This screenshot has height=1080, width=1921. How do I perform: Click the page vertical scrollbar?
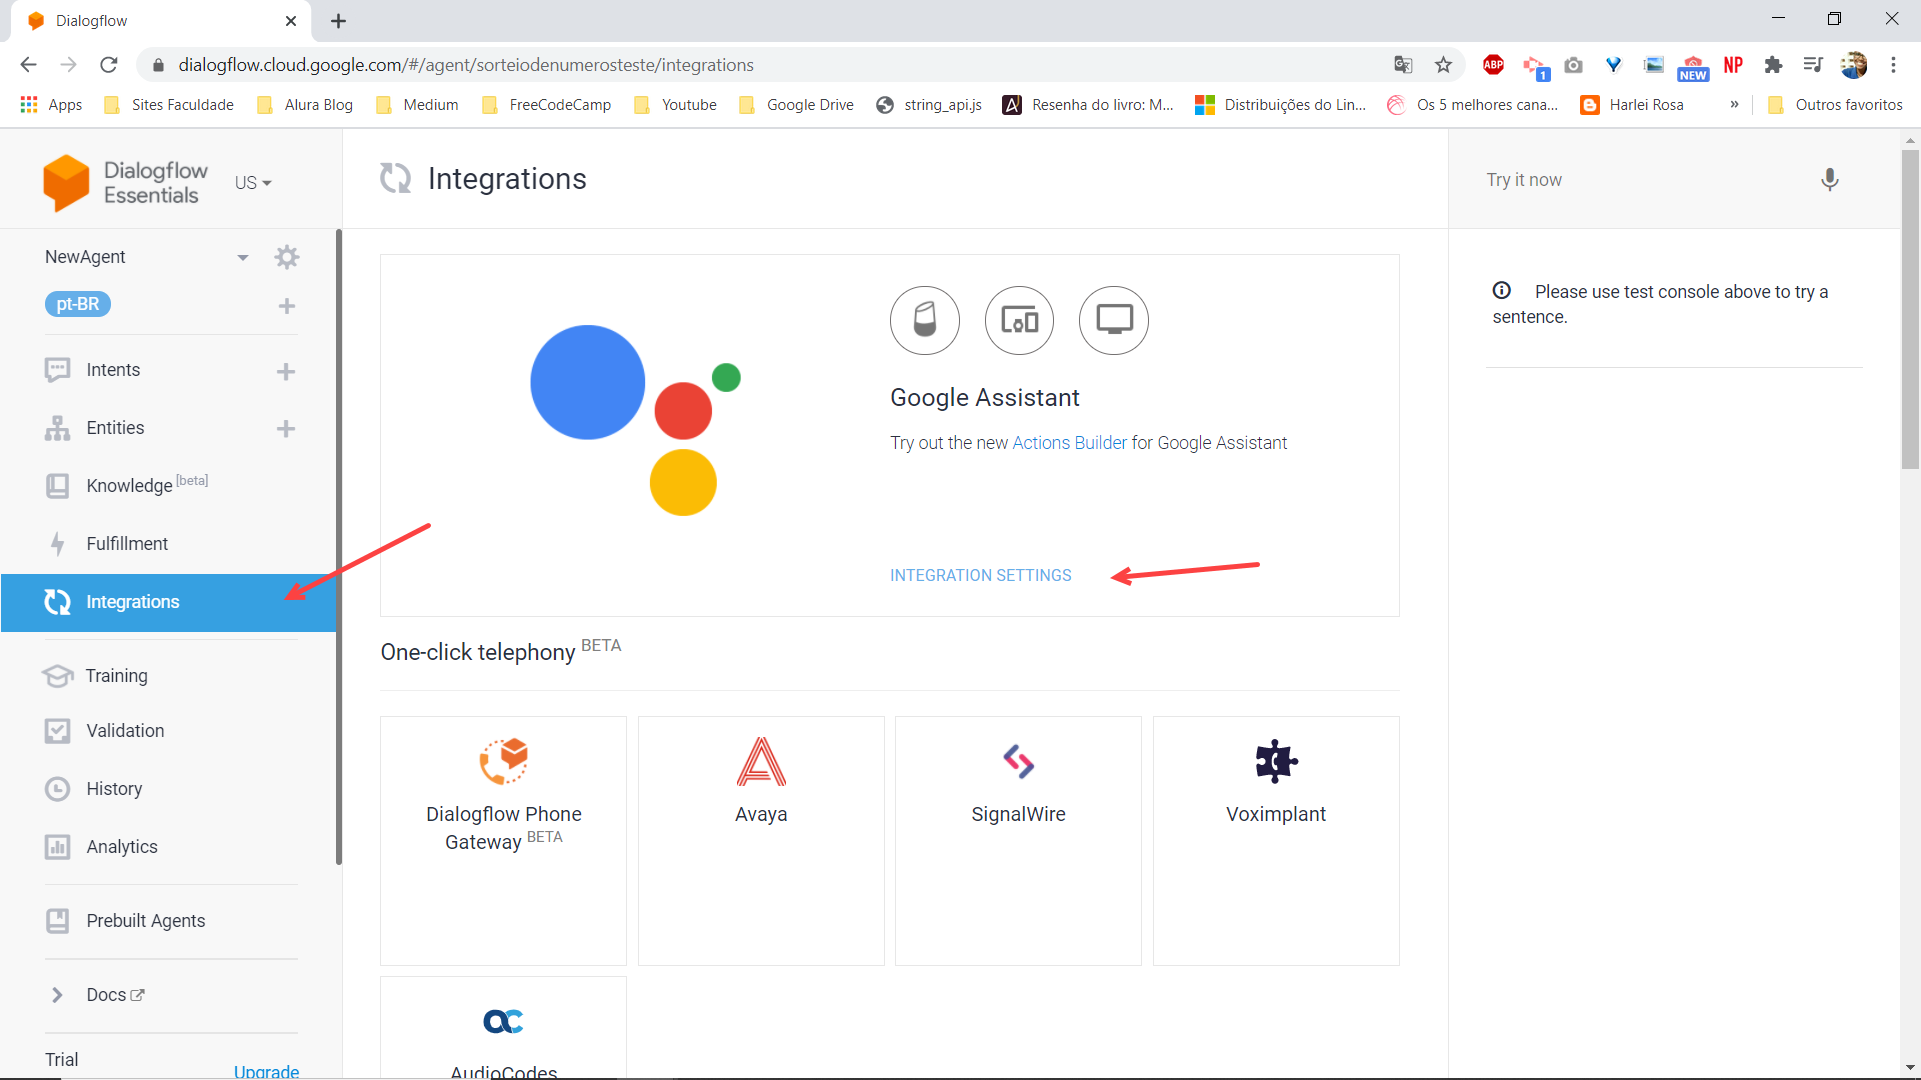point(1910,308)
